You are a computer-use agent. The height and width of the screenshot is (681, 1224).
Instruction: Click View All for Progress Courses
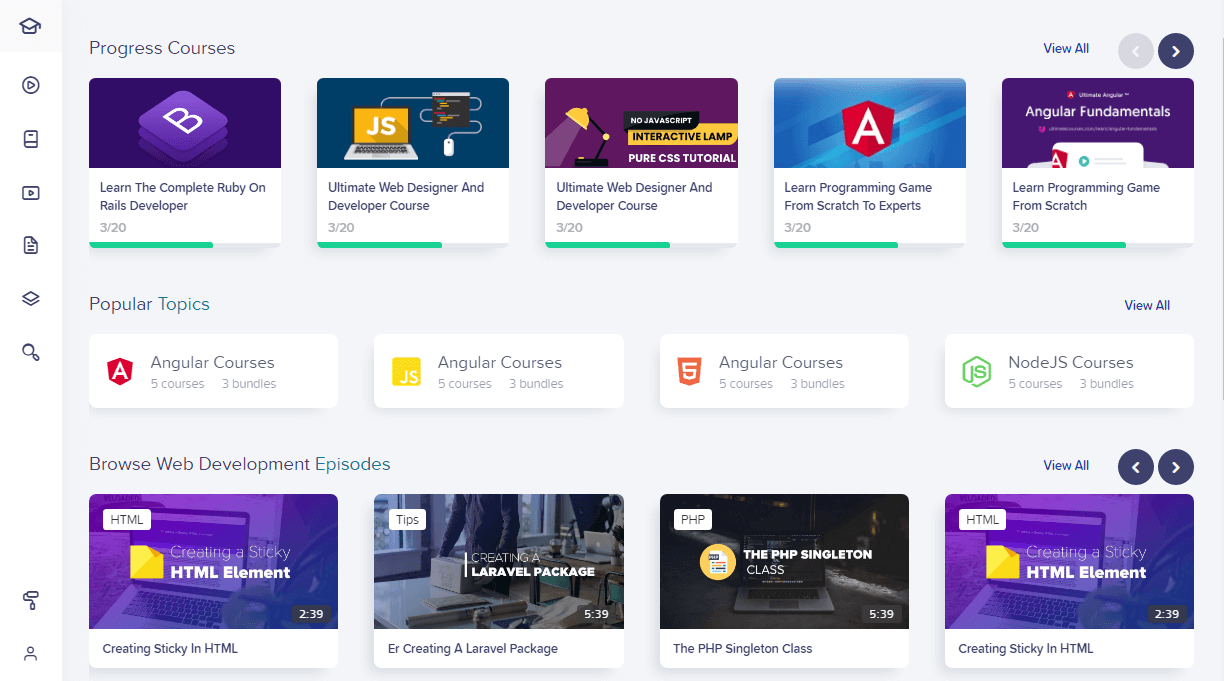click(1065, 49)
